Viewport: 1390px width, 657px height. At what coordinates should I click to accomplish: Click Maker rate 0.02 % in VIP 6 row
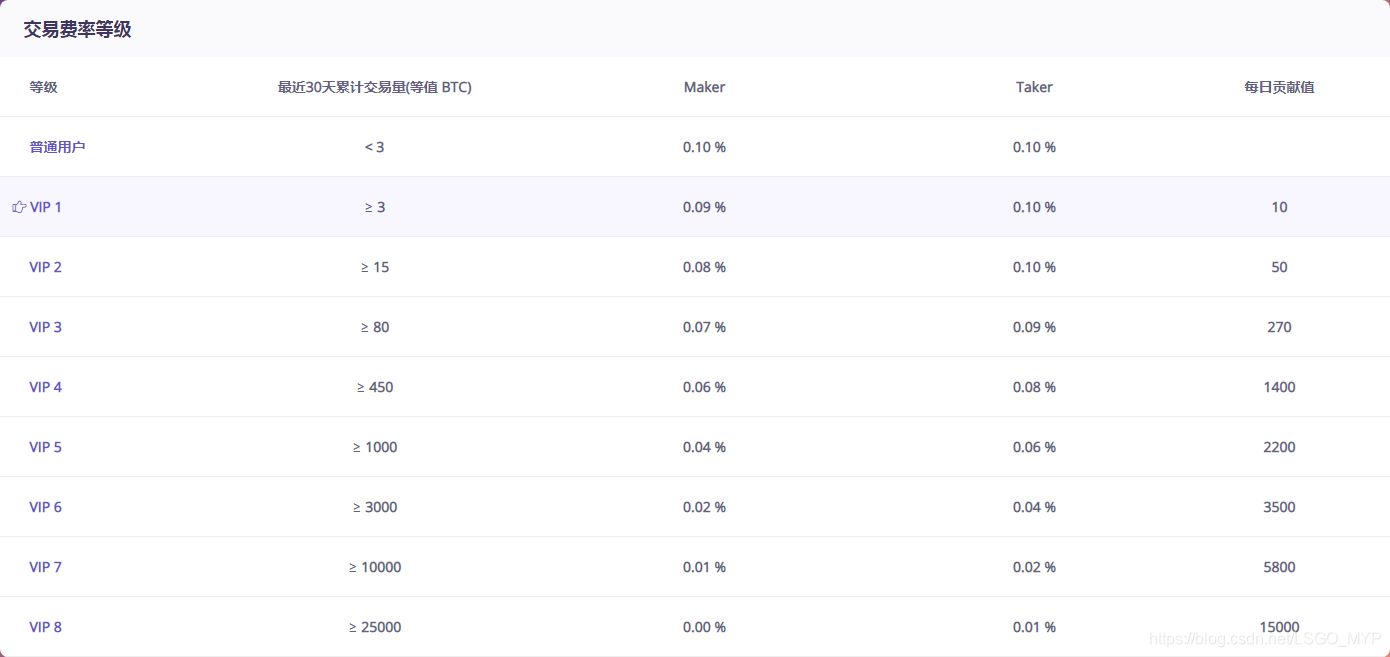704,507
